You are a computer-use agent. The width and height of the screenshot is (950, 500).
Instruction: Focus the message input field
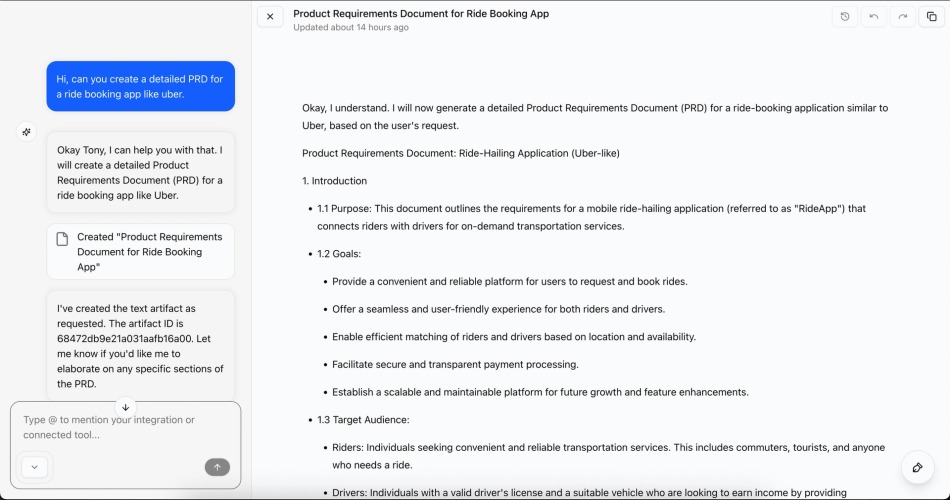[125, 427]
